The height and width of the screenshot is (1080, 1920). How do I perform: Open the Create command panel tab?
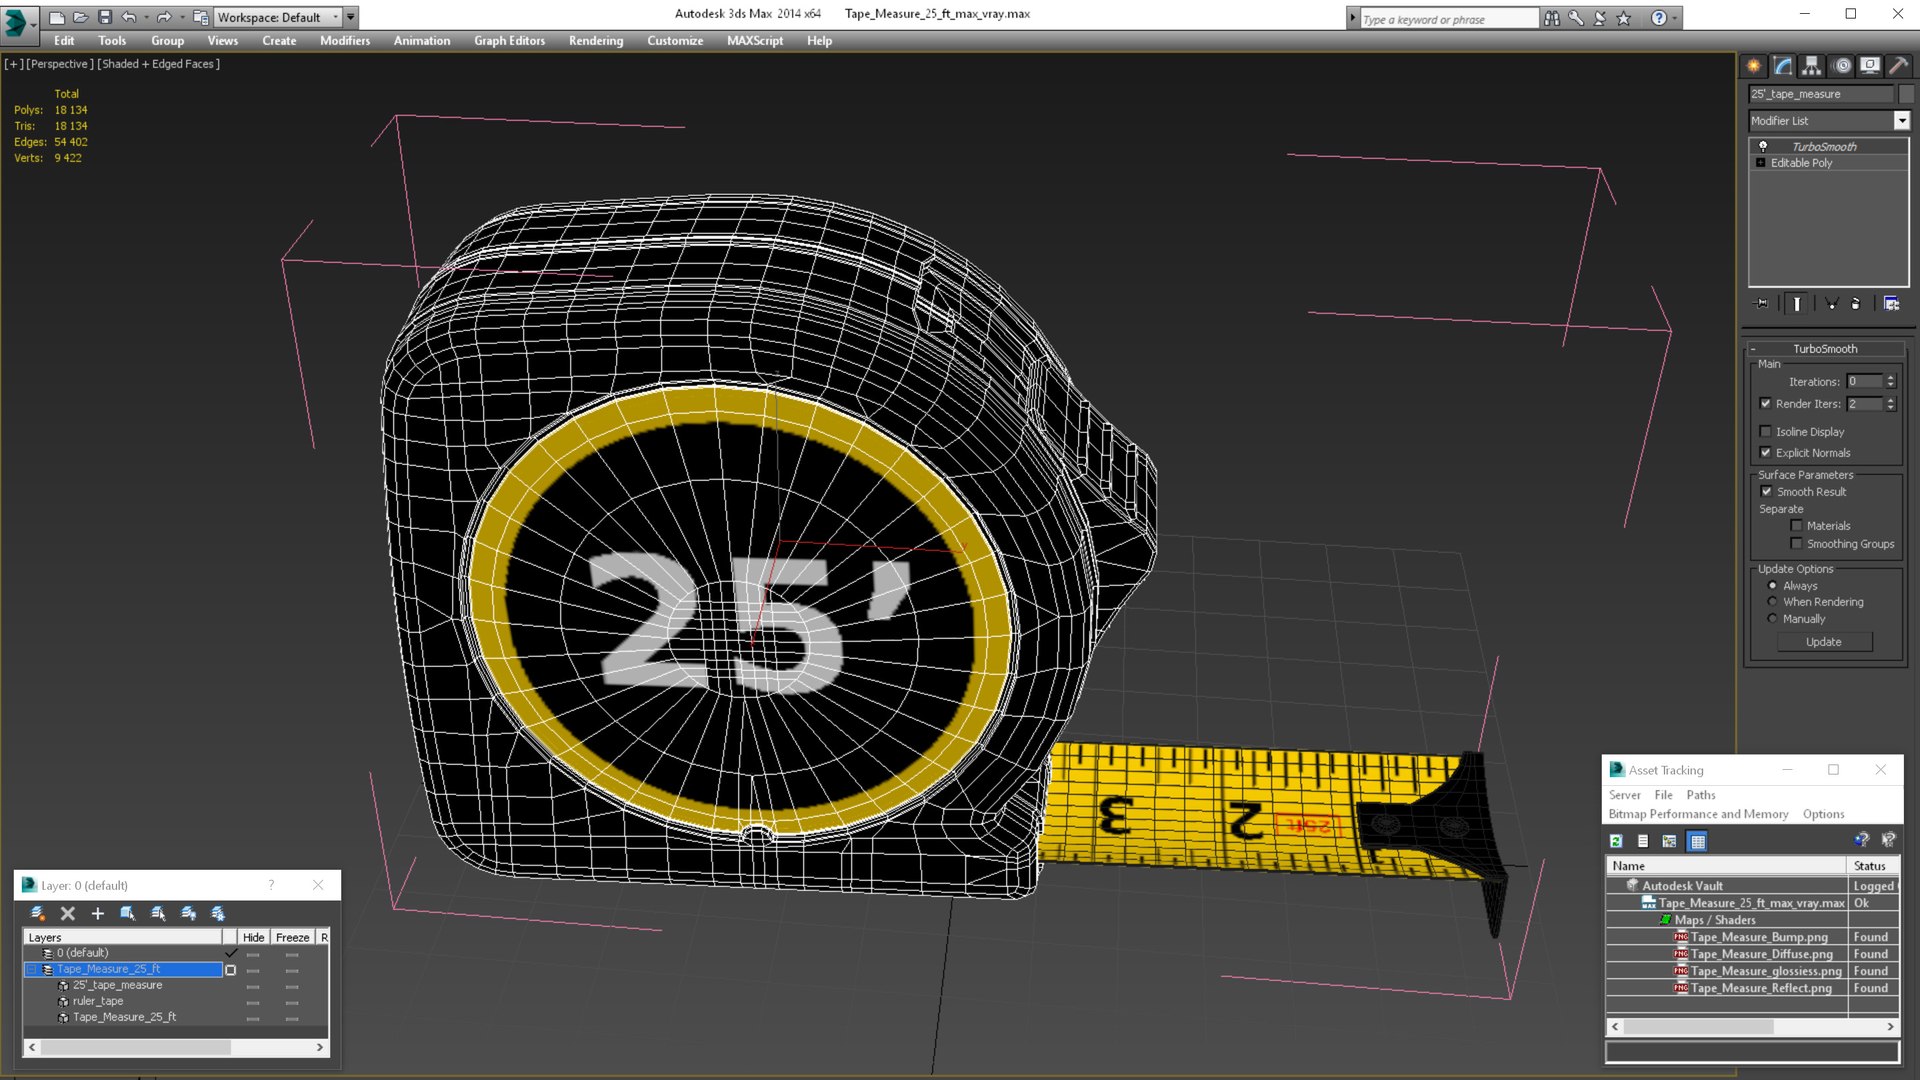(1754, 66)
